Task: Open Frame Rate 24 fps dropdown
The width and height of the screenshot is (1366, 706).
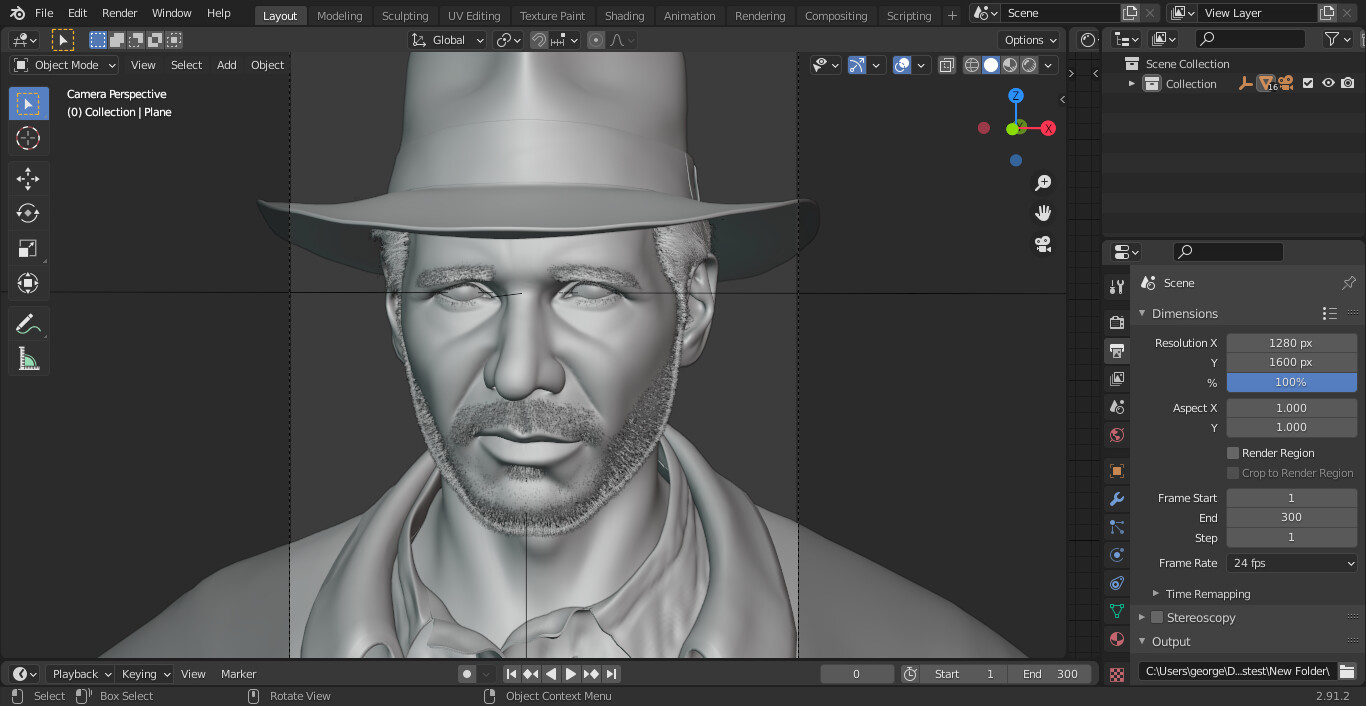Action: tap(1291, 563)
